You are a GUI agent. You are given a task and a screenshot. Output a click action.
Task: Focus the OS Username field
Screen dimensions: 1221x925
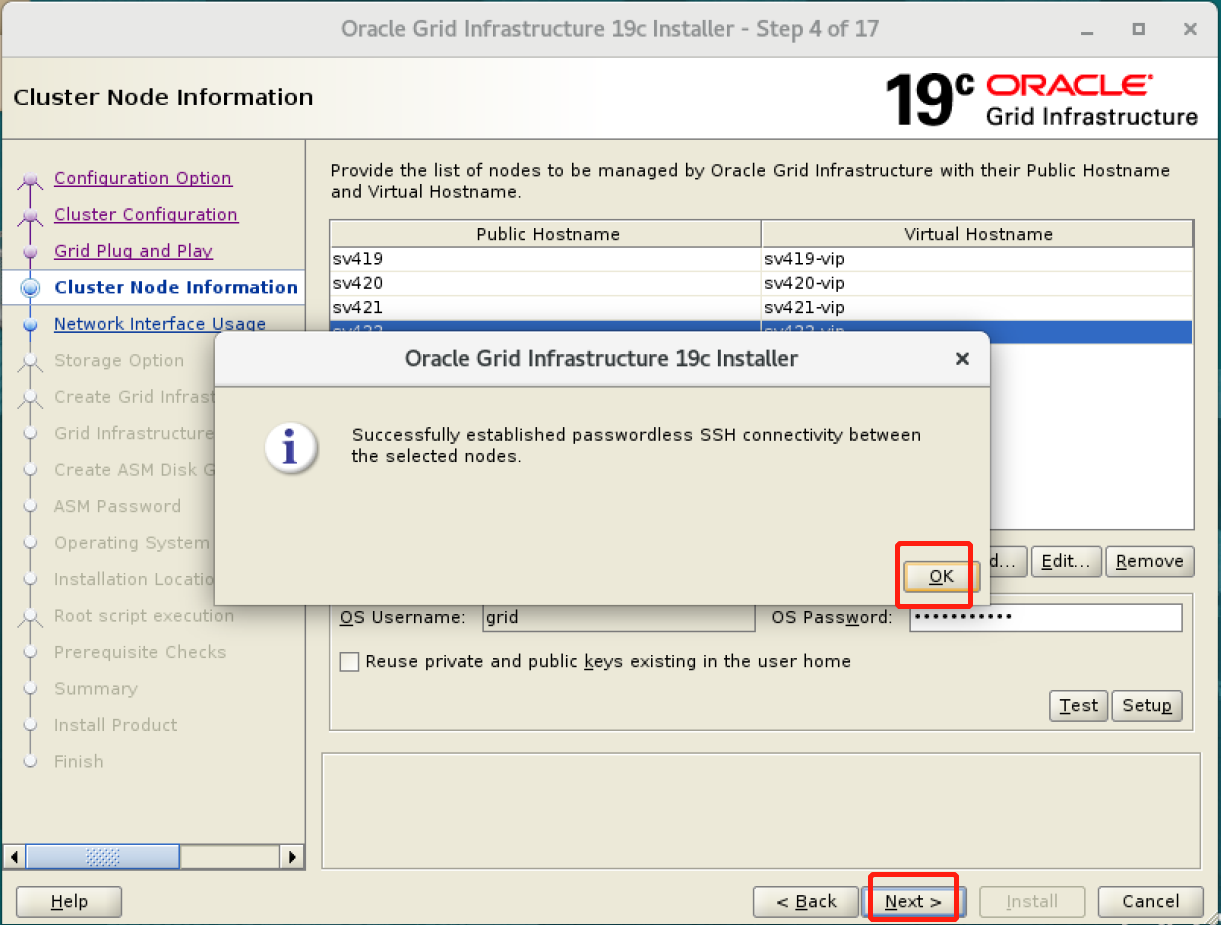pyautogui.click(x=618, y=618)
